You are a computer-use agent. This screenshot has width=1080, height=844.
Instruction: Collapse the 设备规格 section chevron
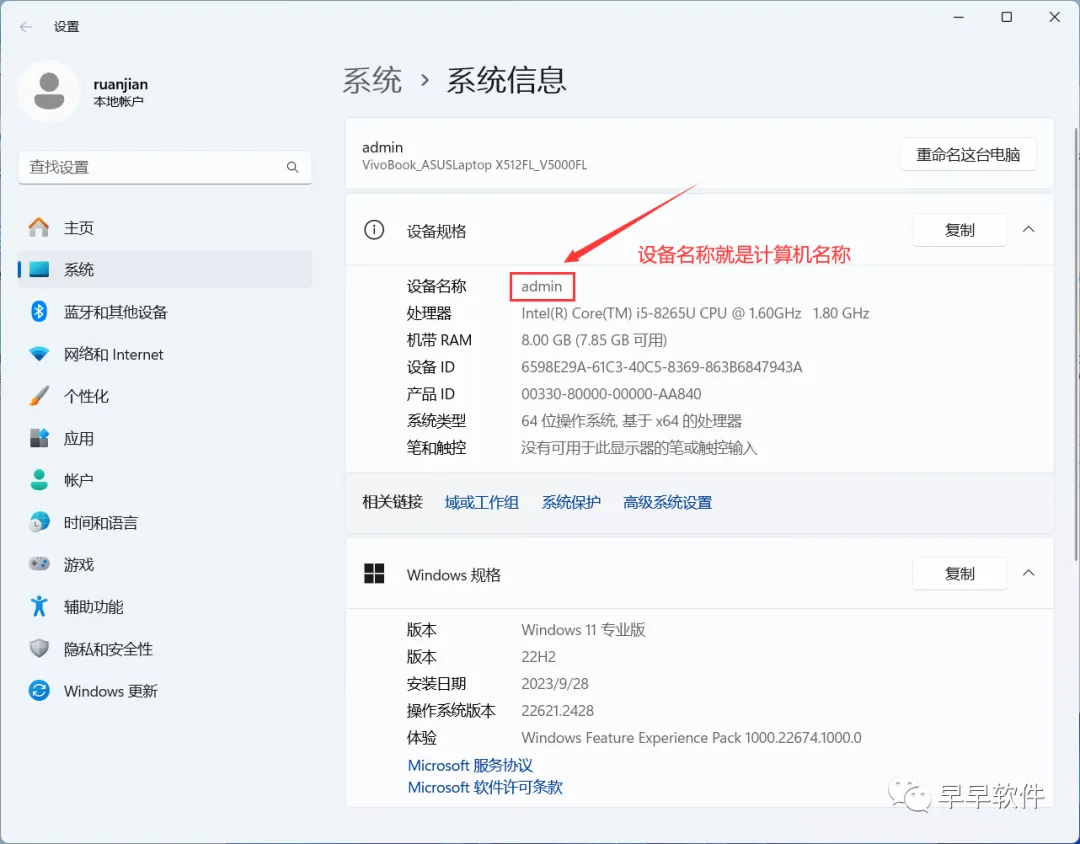click(x=1028, y=229)
